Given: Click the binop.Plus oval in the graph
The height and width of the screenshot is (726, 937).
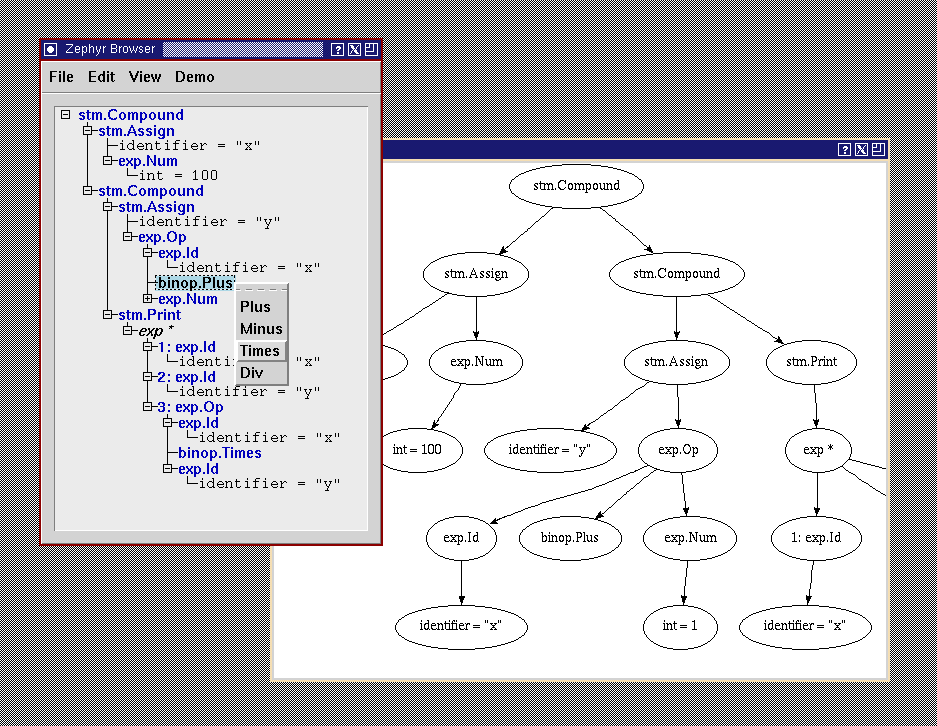Looking at the screenshot, I should [x=570, y=538].
